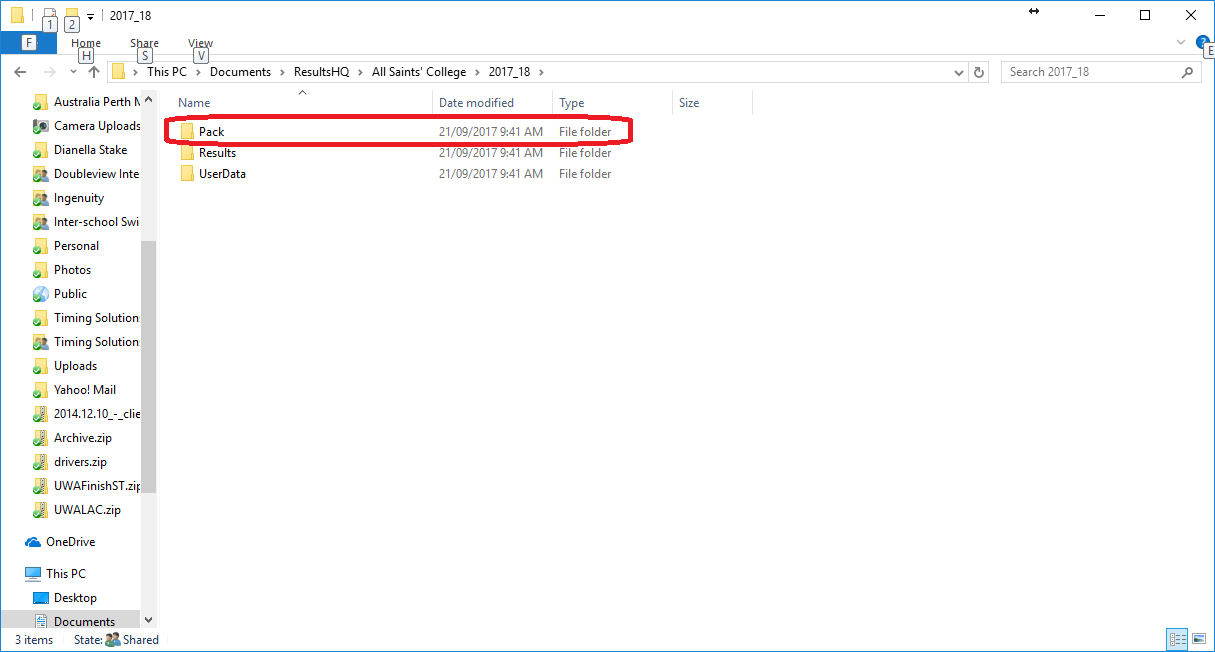Open drivers.zip in the sidebar
The width and height of the screenshot is (1215, 652).
(70, 462)
